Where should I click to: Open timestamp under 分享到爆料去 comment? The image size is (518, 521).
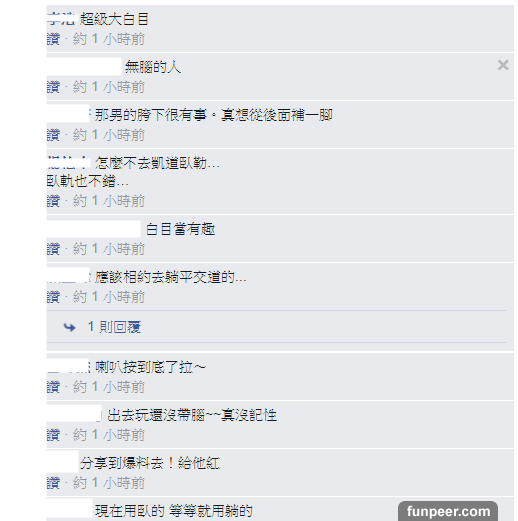pyautogui.click(x=109, y=483)
